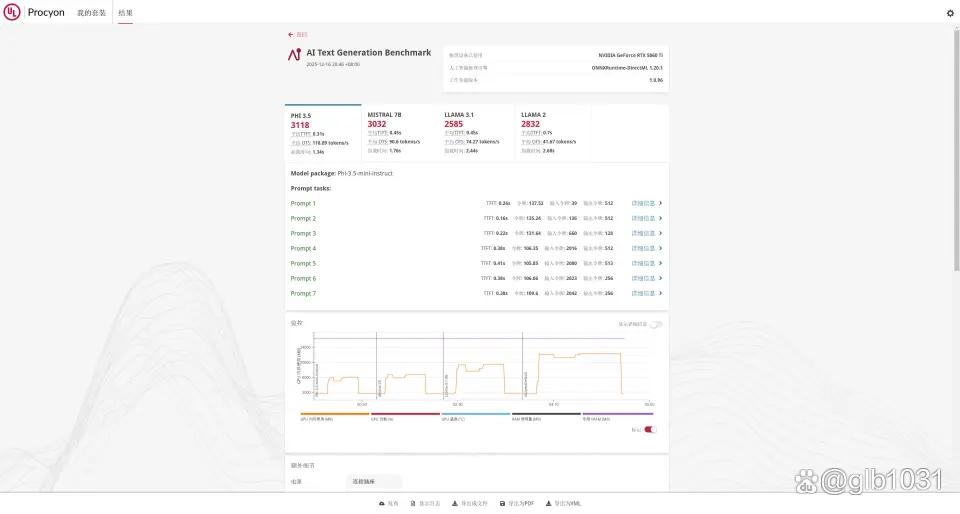Select the MISTRAL 7B score tab

point(400,133)
